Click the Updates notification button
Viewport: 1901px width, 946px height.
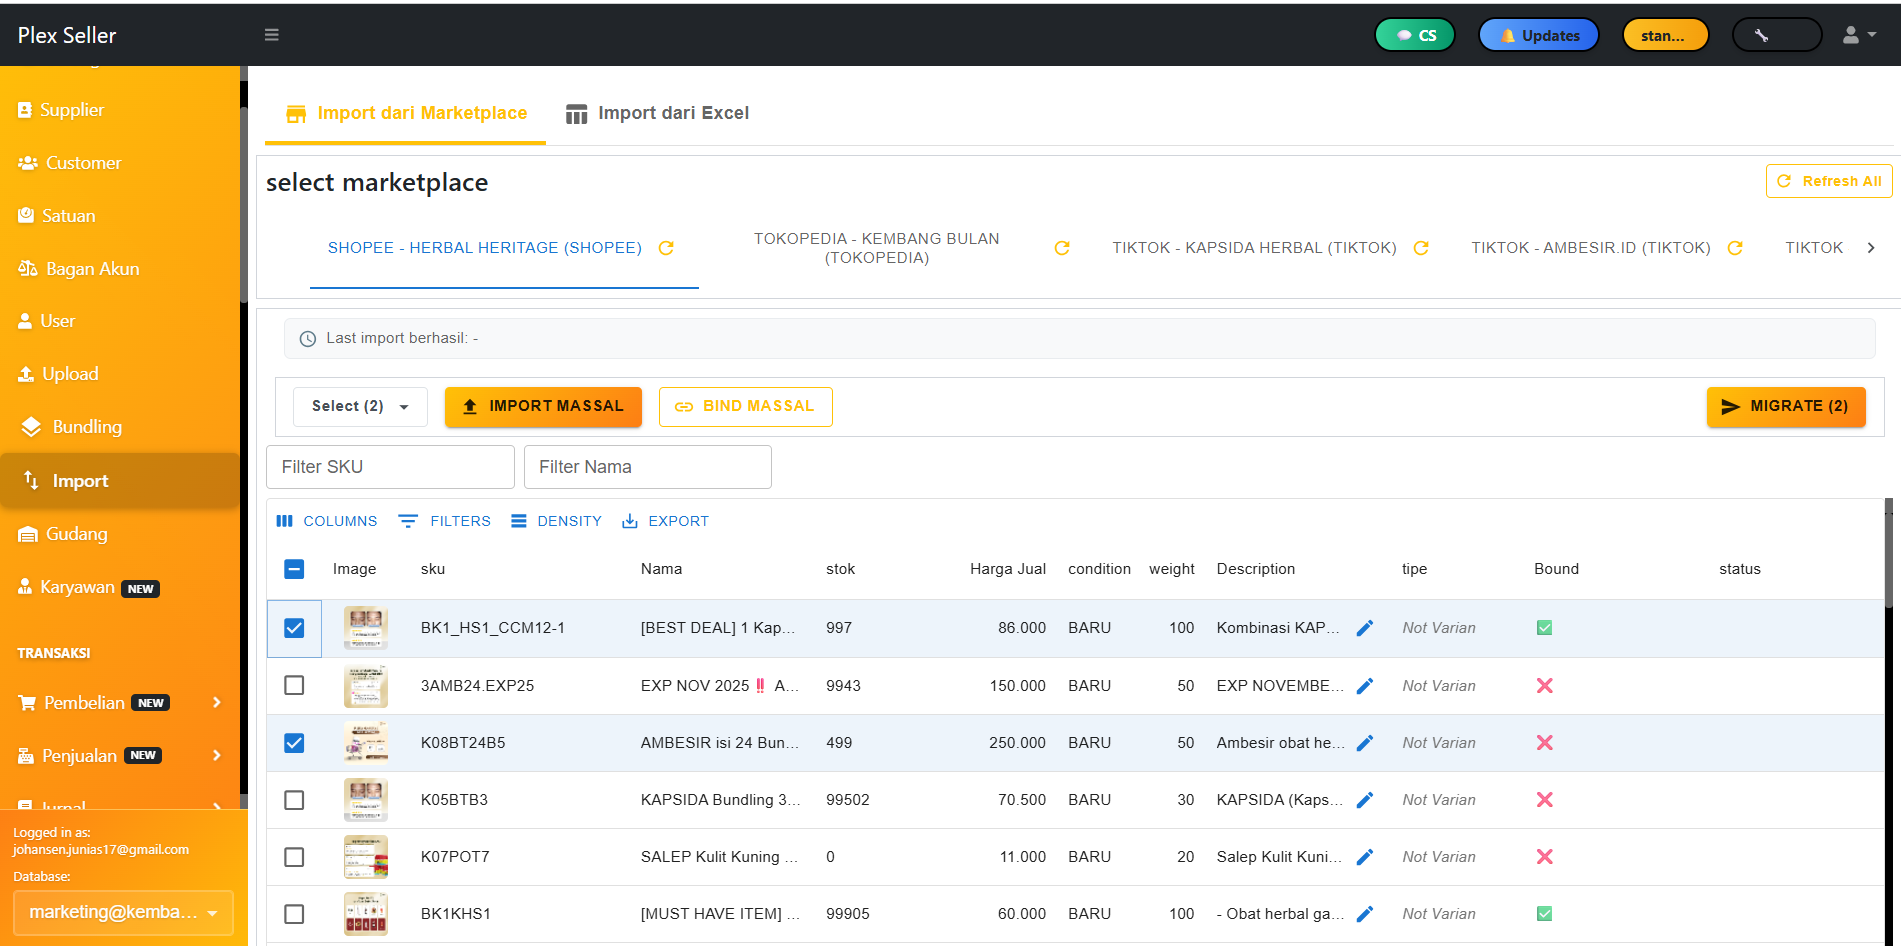point(1538,33)
